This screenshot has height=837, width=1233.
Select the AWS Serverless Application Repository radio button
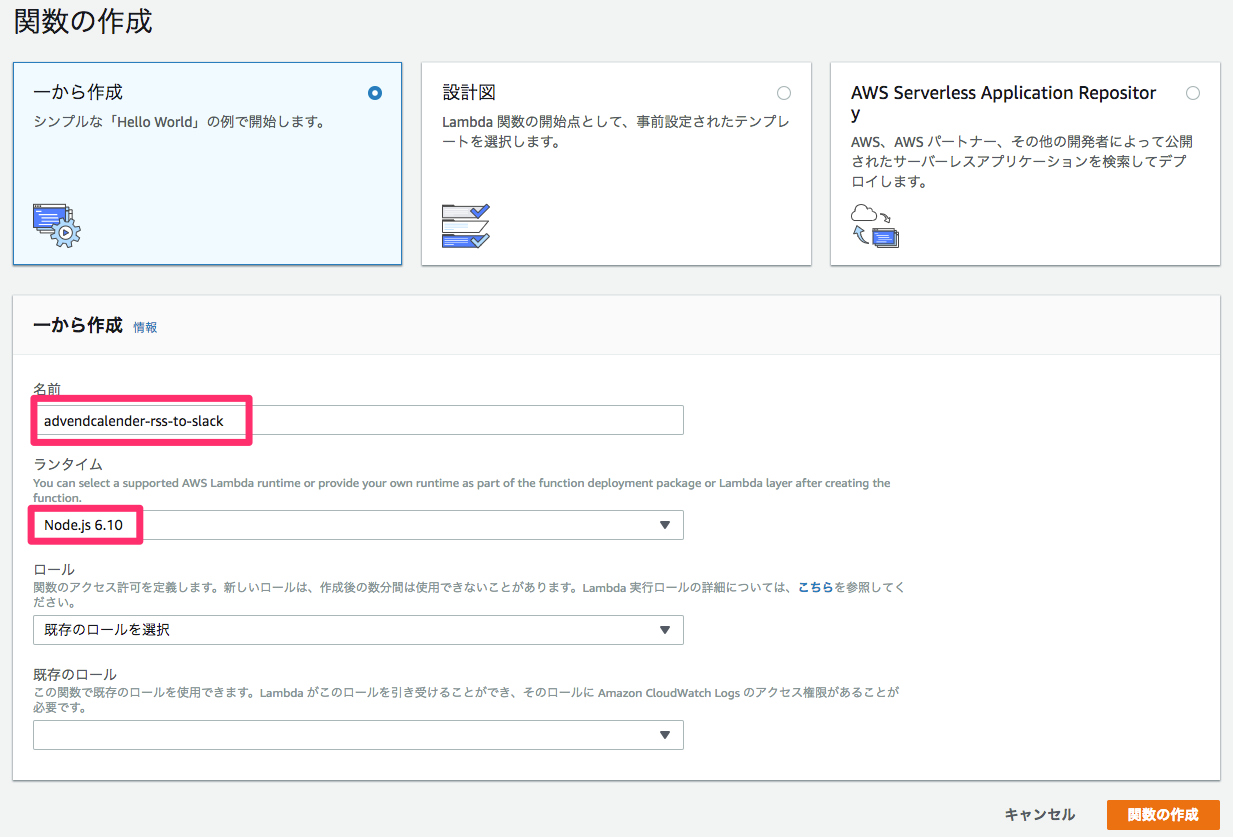pyautogui.click(x=1192, y=92)
